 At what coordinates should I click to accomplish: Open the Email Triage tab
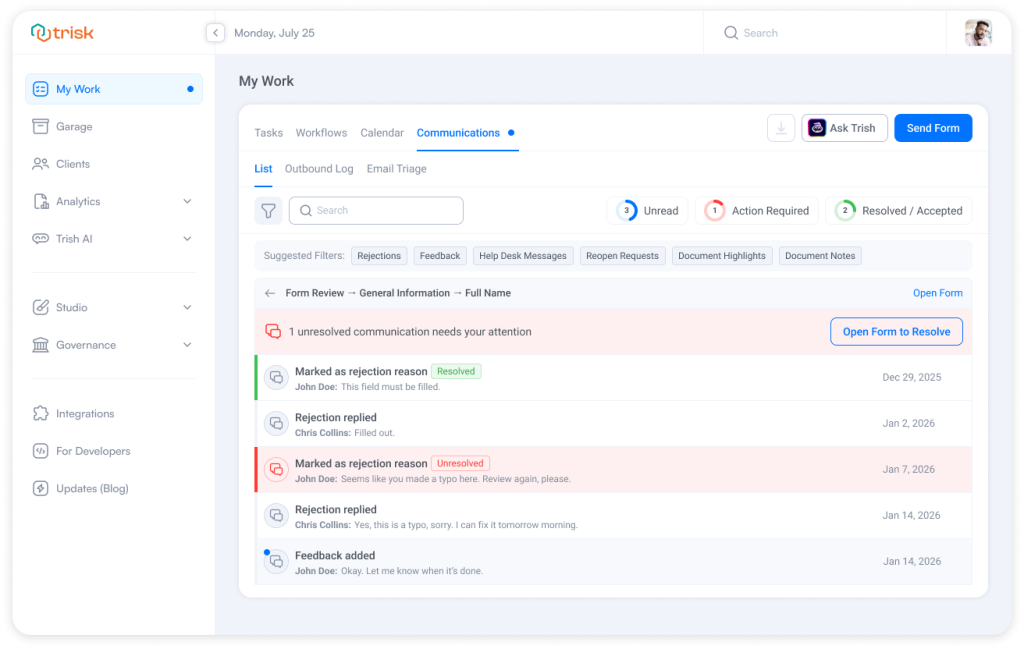click(396, 168)
